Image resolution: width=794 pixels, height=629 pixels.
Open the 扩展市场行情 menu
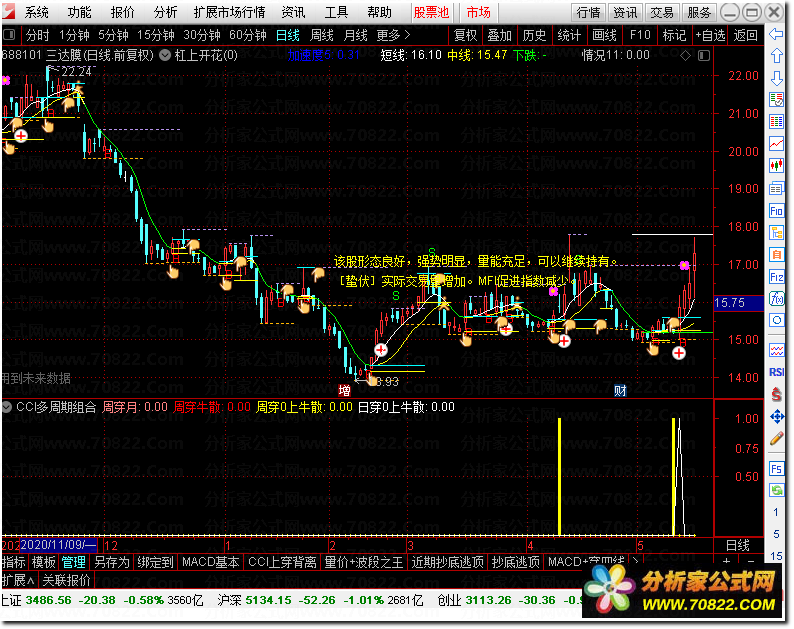(x=229, y=12)
